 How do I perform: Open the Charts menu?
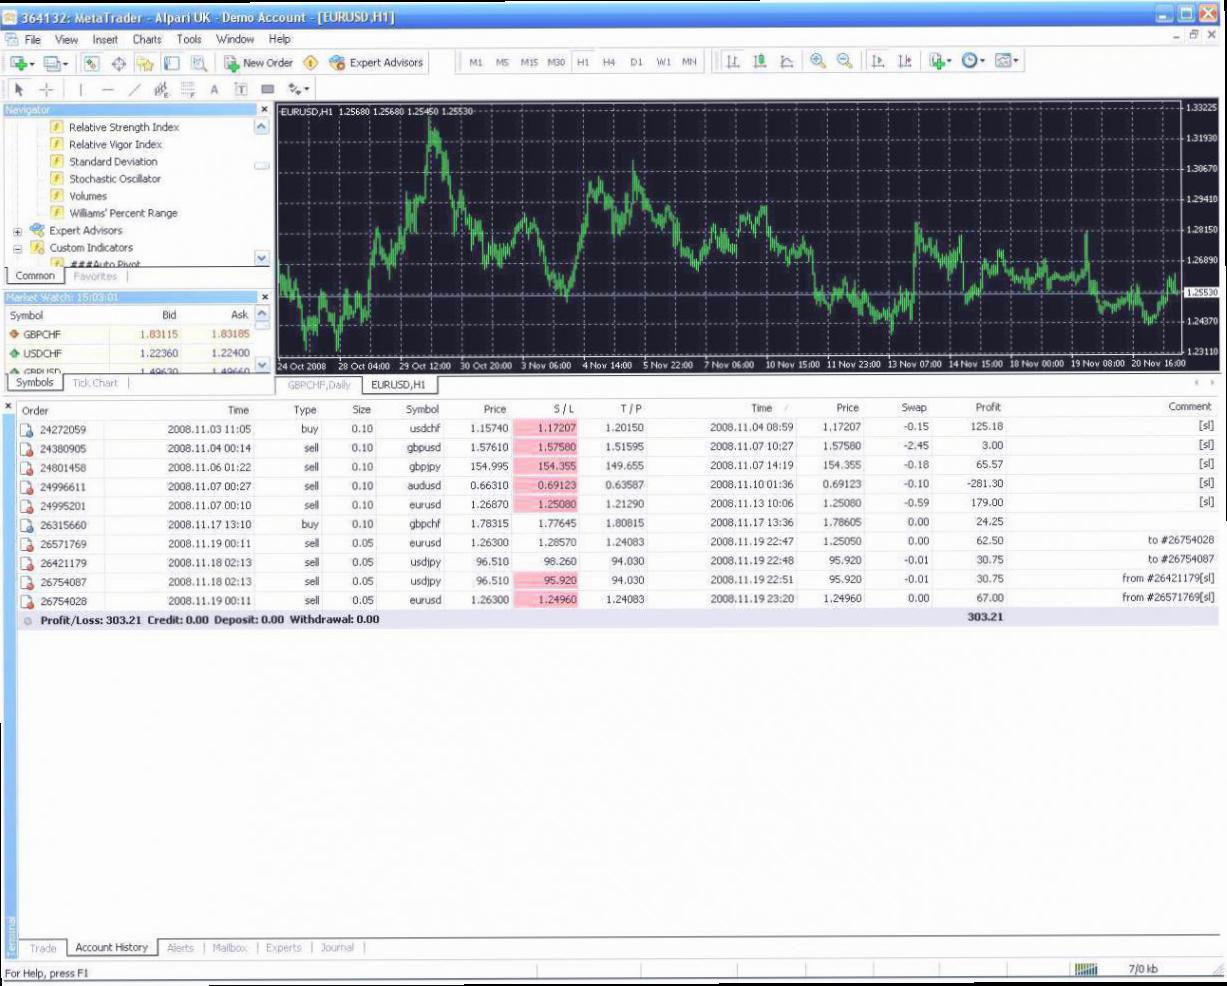click(147, 40)
